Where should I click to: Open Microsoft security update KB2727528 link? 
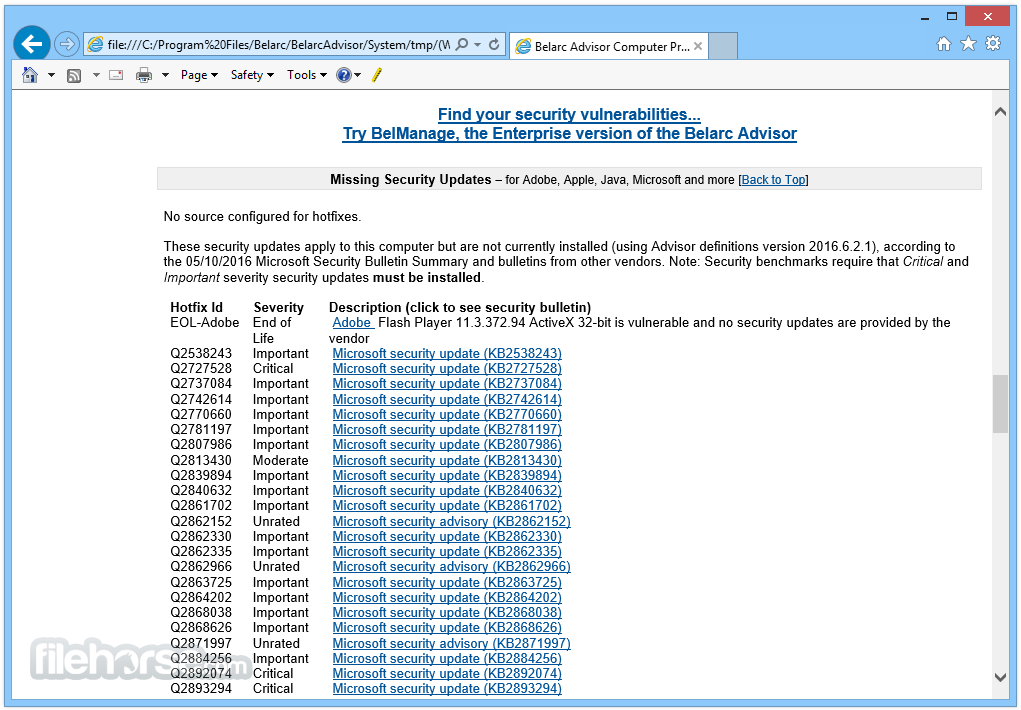(x=447, y=368)
